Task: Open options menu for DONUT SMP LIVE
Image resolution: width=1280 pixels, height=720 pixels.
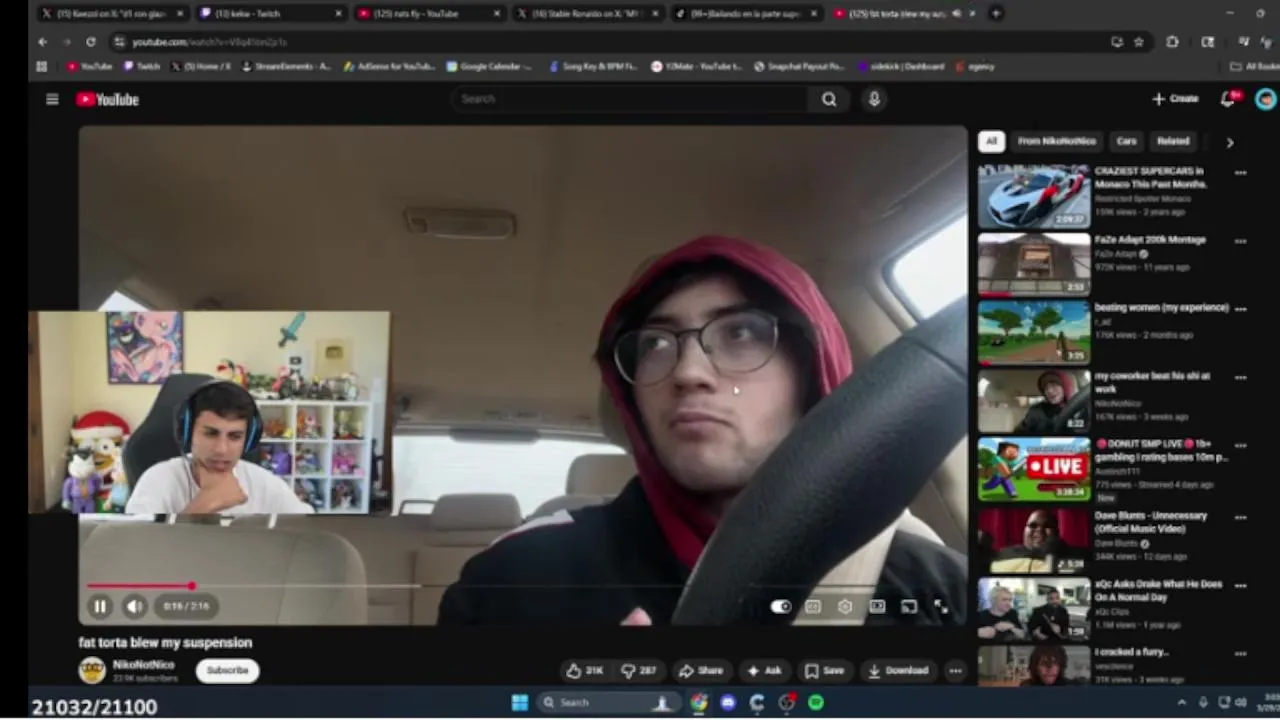Action: tap(1241, 446)
